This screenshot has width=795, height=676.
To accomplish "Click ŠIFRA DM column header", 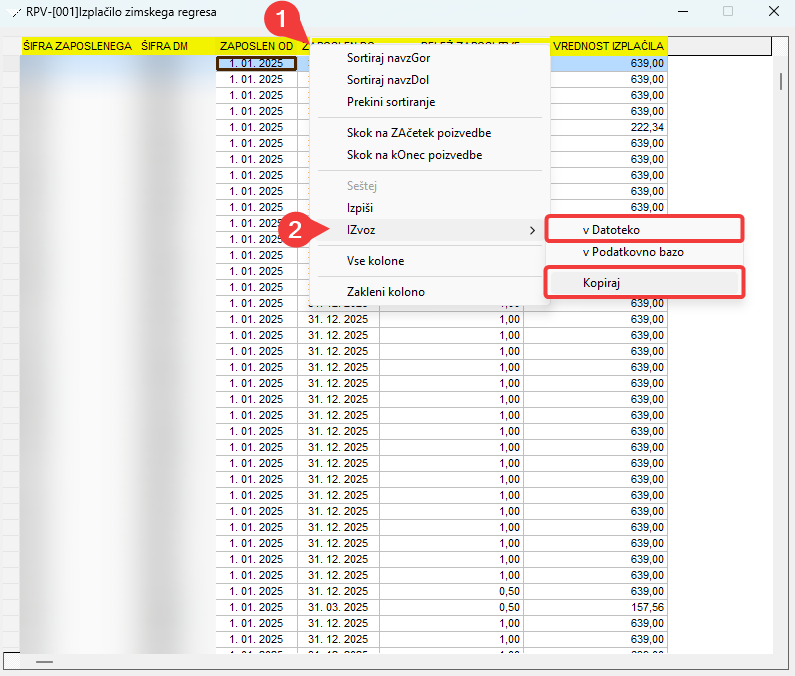I will [164, 46].
